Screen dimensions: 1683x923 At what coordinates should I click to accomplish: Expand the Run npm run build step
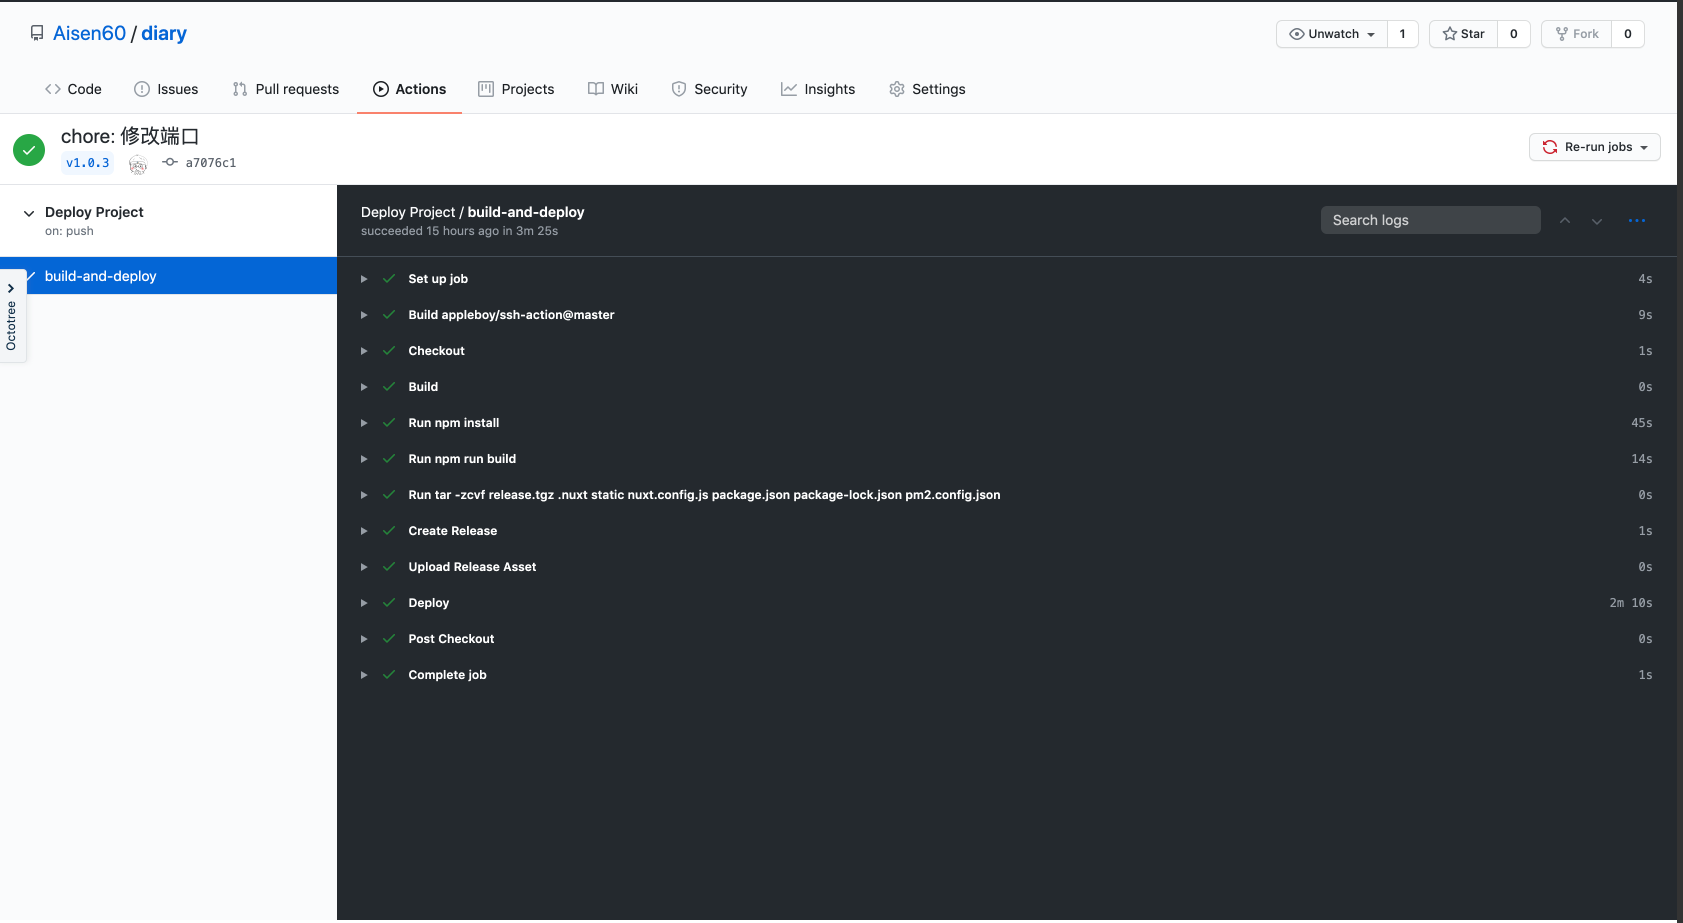(364, 459)
